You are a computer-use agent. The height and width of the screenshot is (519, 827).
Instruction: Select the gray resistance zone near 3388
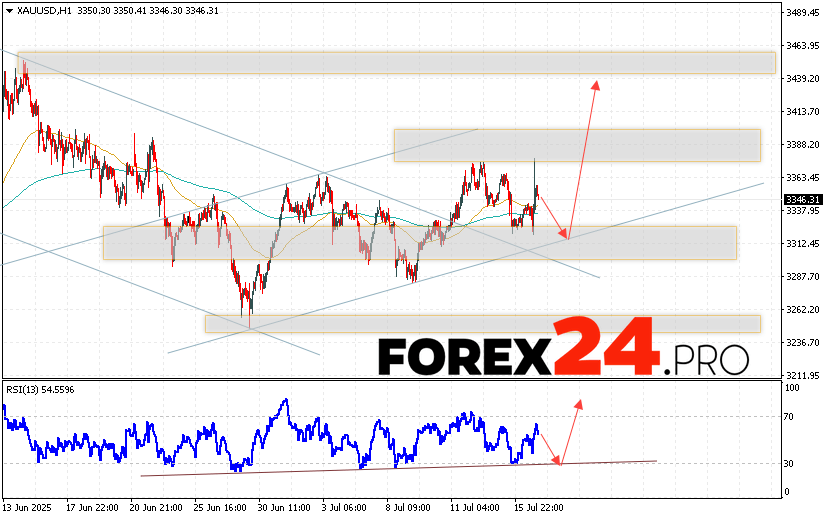click(x=576, y=145)
